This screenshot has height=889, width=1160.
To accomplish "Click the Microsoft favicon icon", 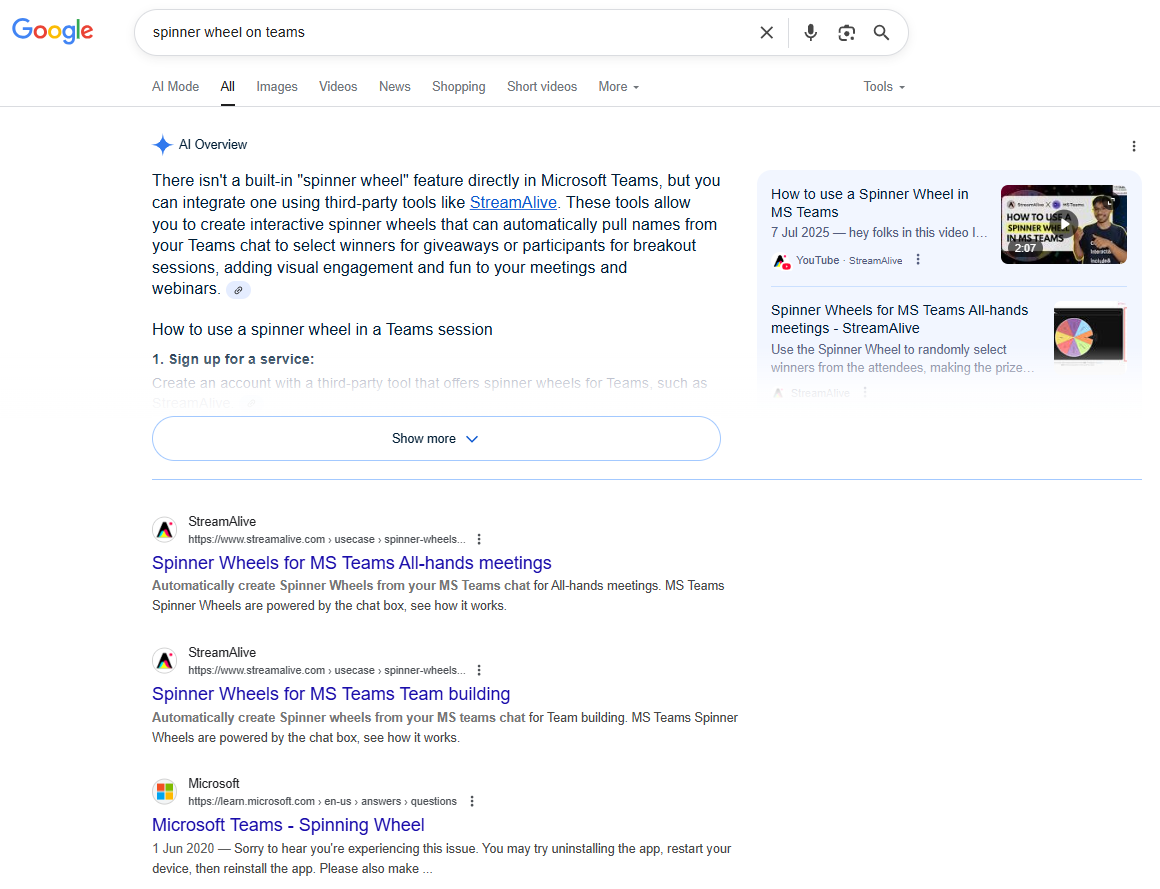I will point(165,791).
